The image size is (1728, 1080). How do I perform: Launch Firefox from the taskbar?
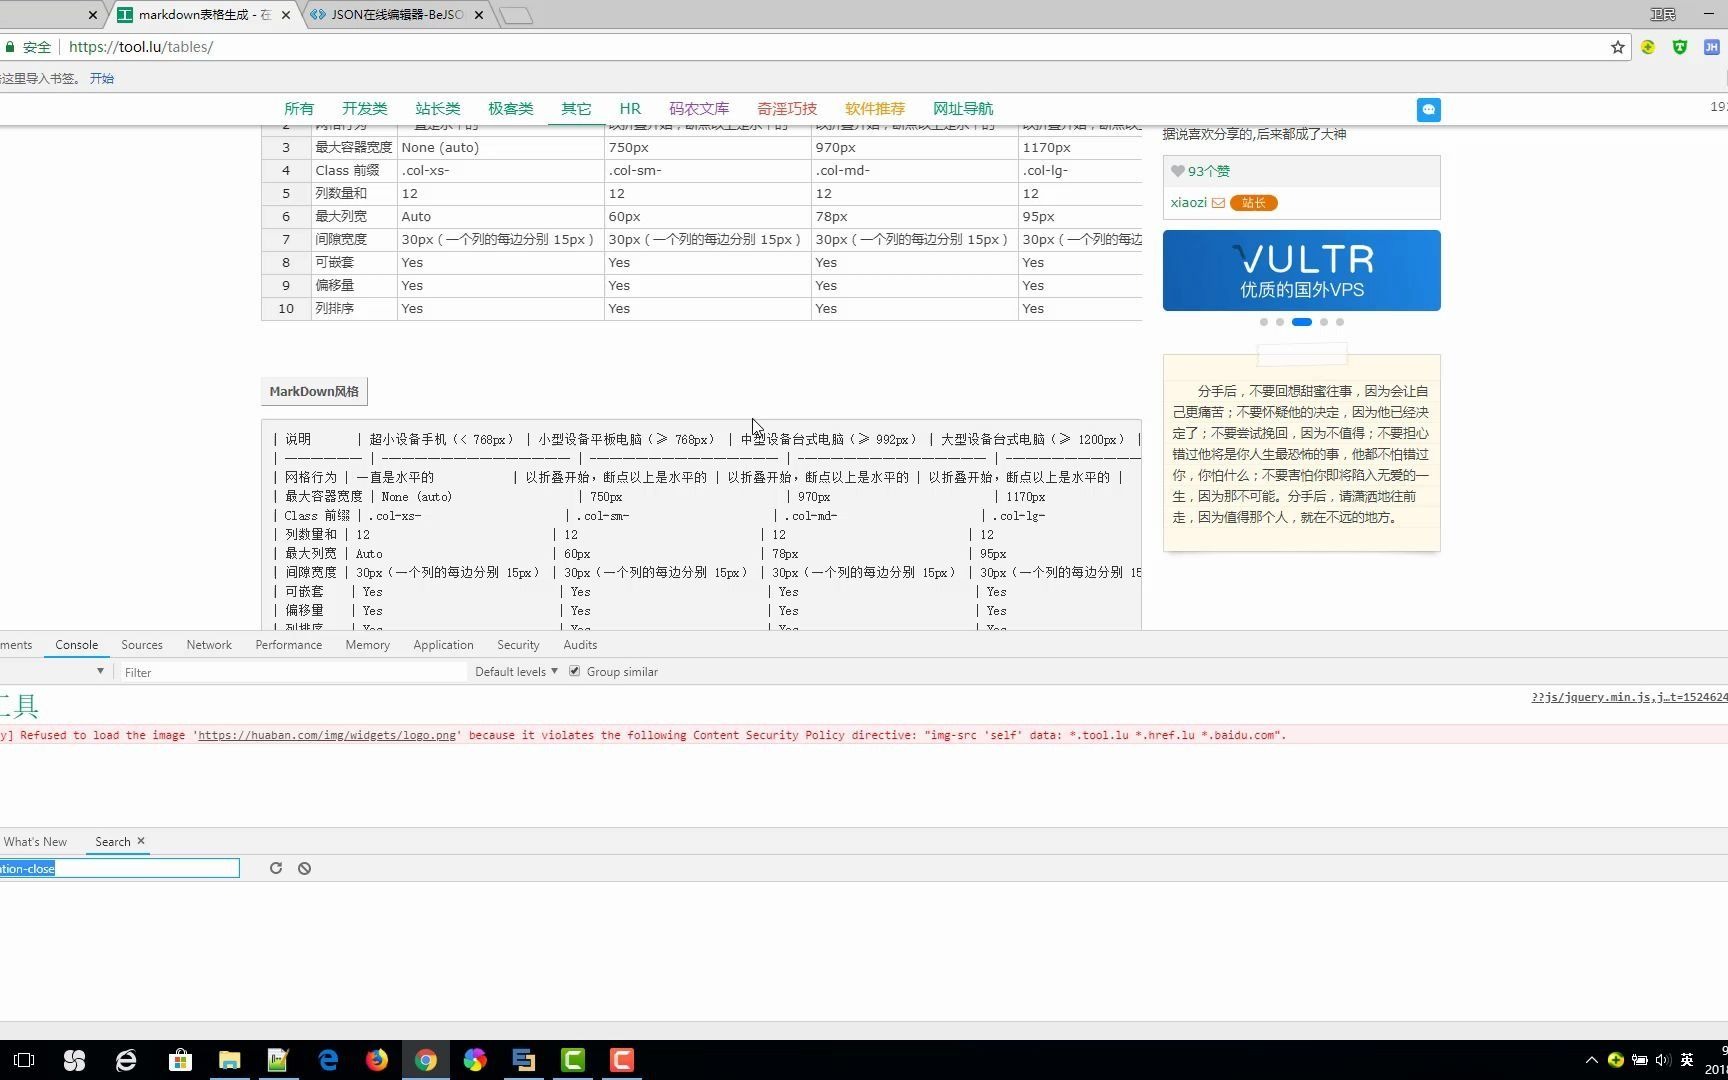coord(377,1060)
